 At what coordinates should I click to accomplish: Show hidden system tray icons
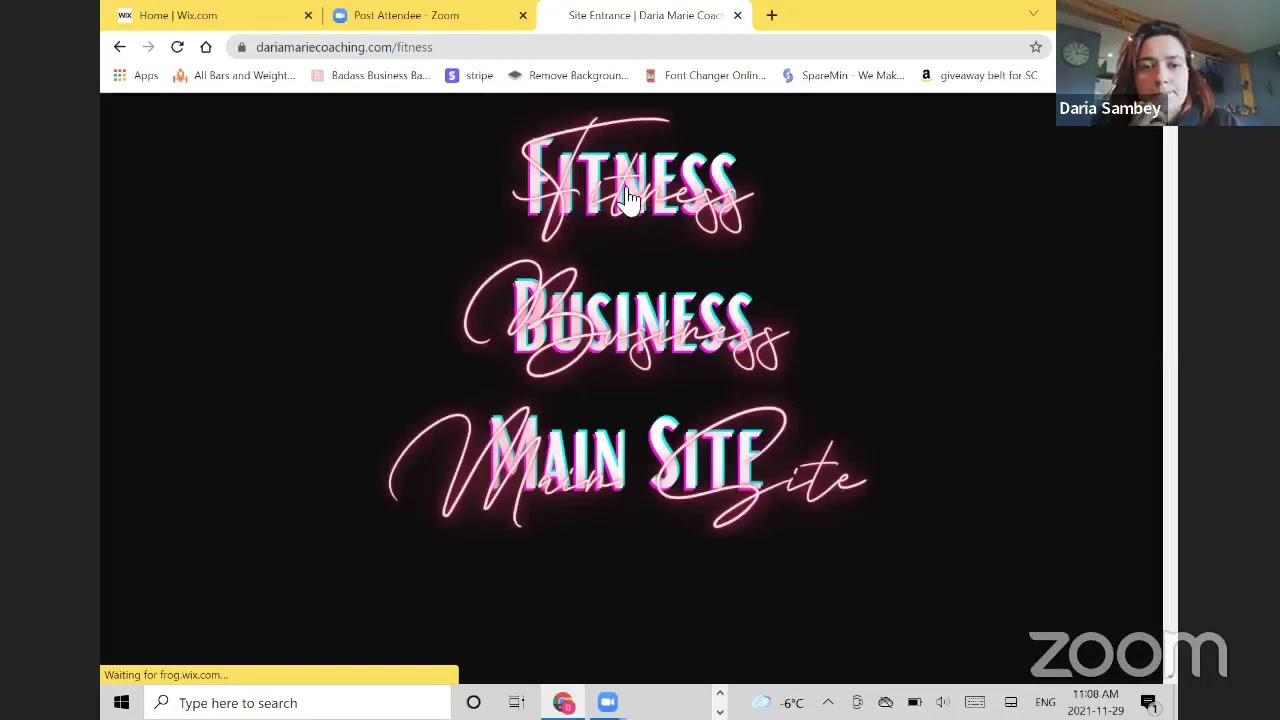click(x=828, y=702)
